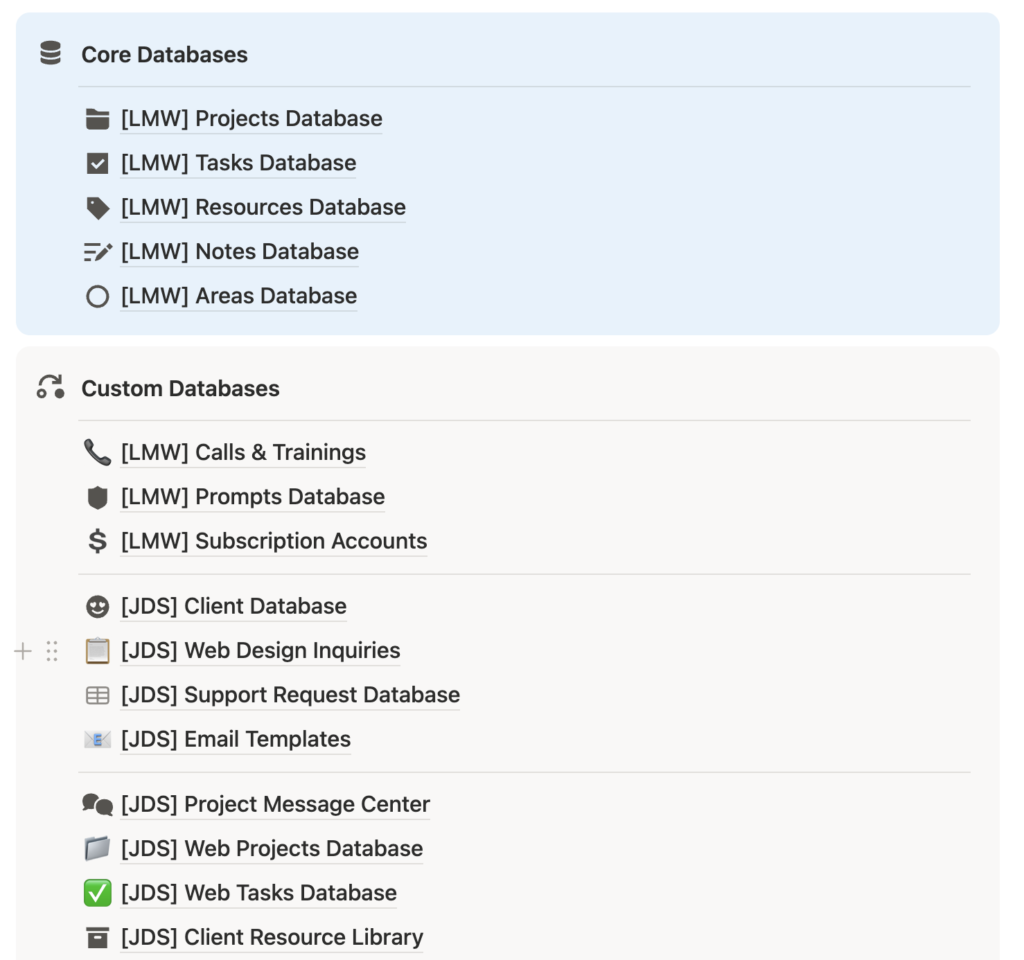Open the [JDS] Client Database page
This screenshot has width=1024, height=960.
point(234,606)
